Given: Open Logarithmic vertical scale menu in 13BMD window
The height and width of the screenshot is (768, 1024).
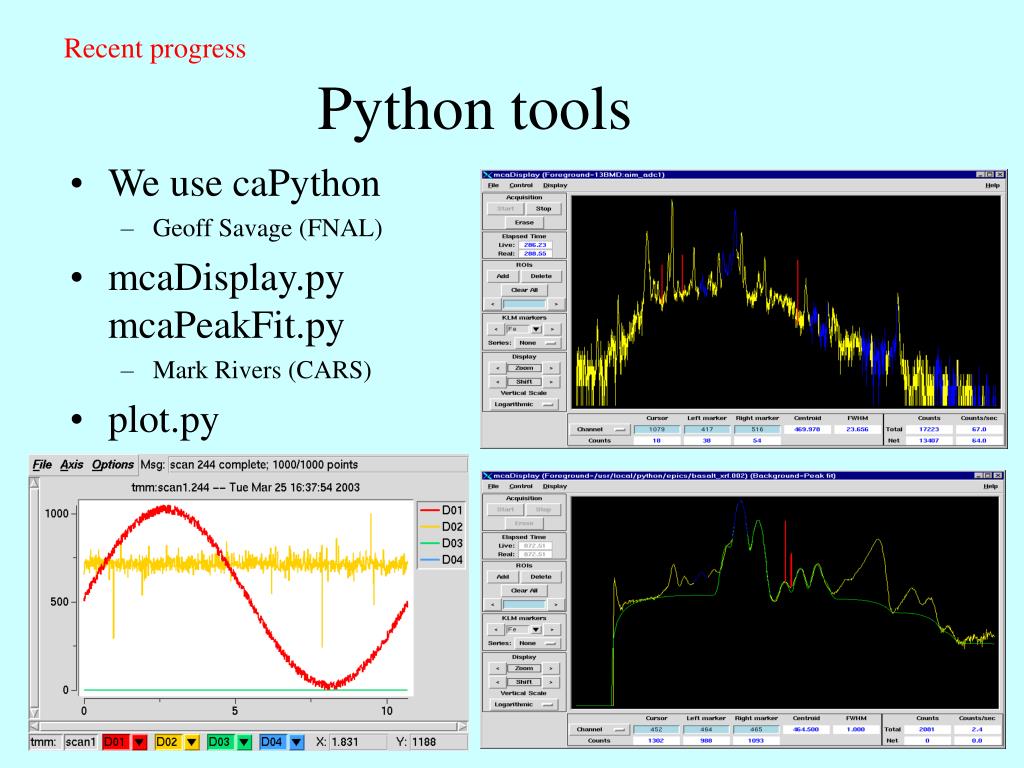Looking at the screenshot, I should click(x=524, y=405).
